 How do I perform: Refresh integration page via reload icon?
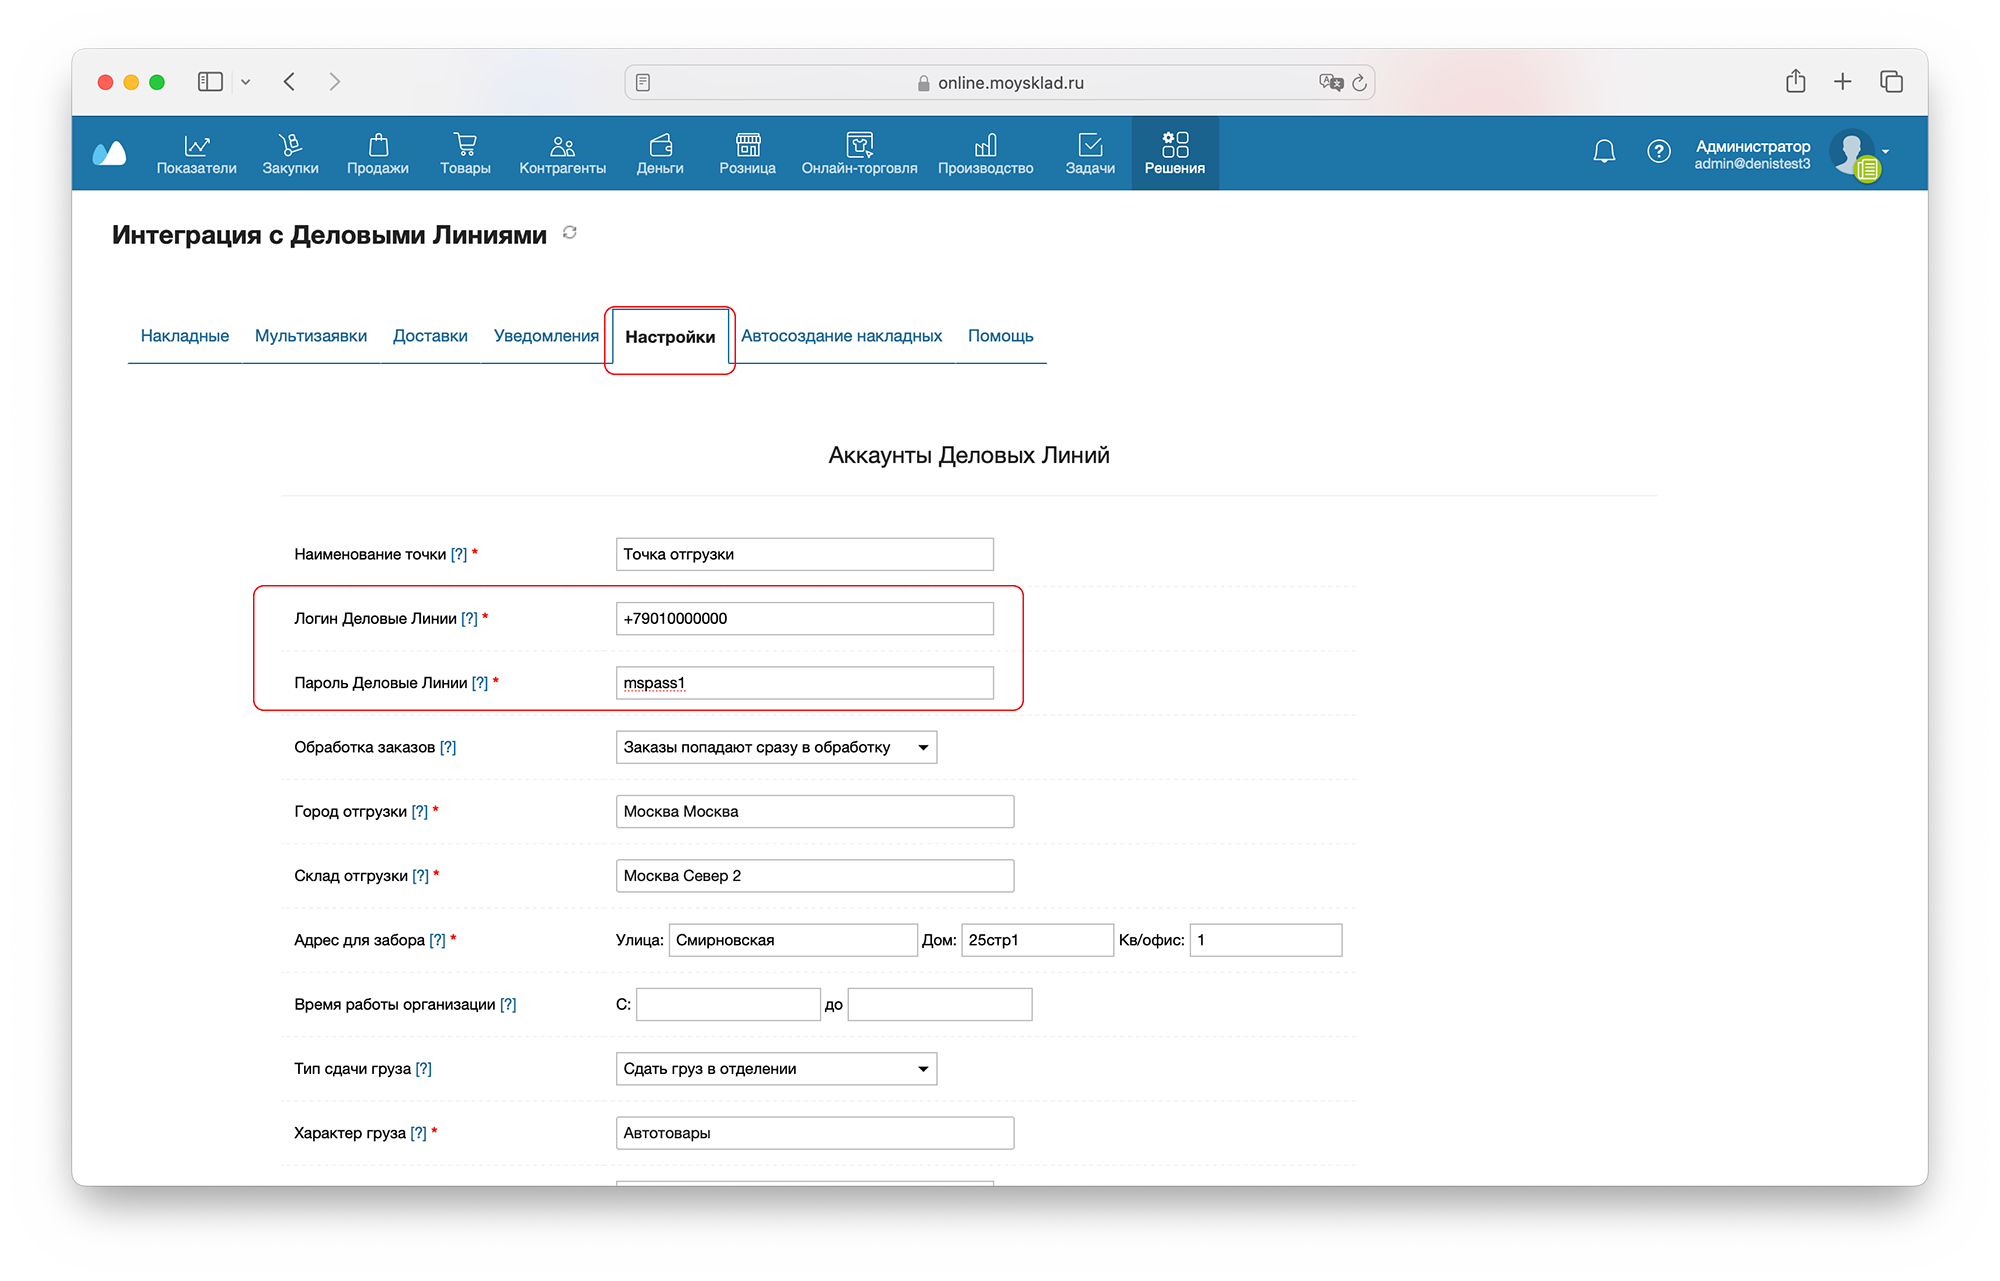pyautogui.click(x=570, y=233)
